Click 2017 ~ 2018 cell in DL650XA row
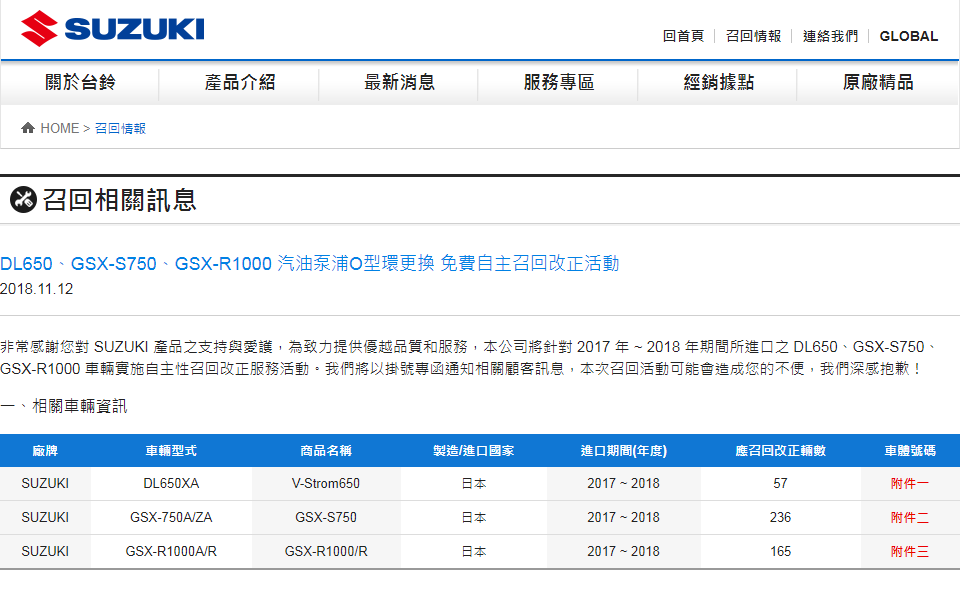The image size is (961, 596). click(623, 484)
